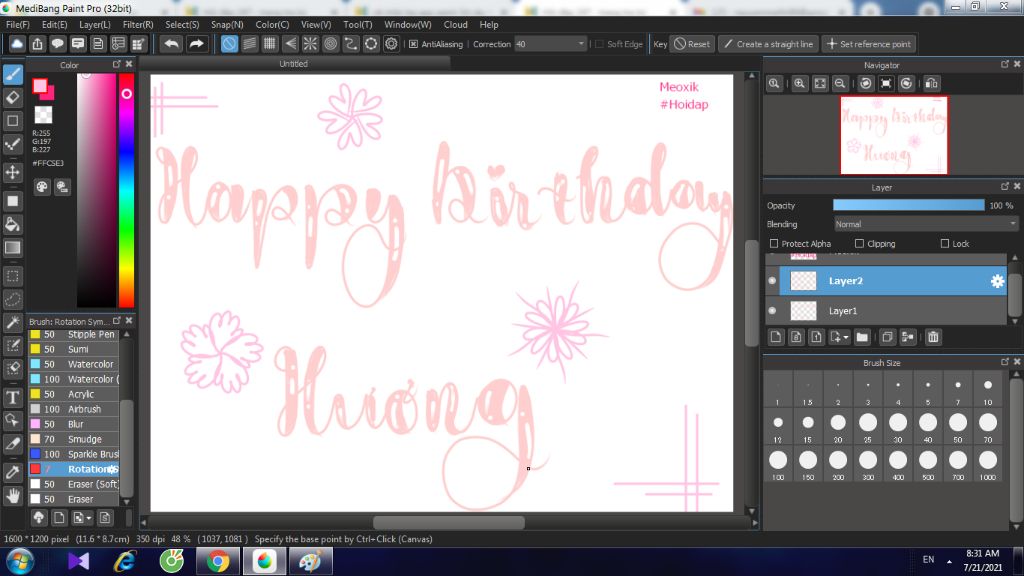Select the Text tool

tap(13, 397)
